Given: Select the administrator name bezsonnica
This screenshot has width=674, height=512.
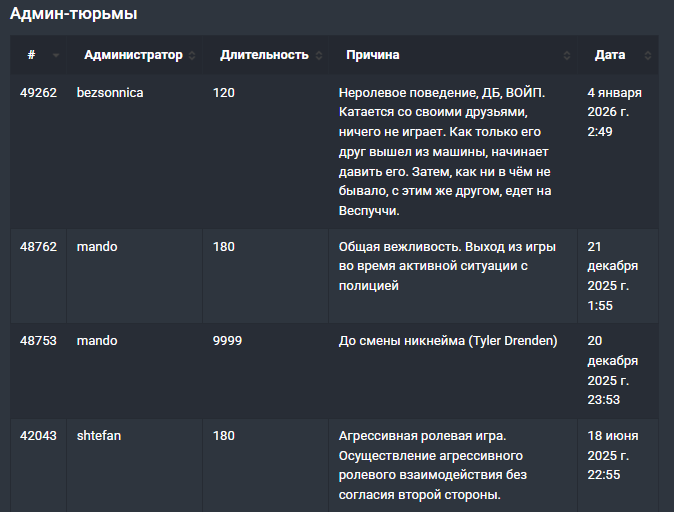Looking at the screenshot, I should click(110, 93).
